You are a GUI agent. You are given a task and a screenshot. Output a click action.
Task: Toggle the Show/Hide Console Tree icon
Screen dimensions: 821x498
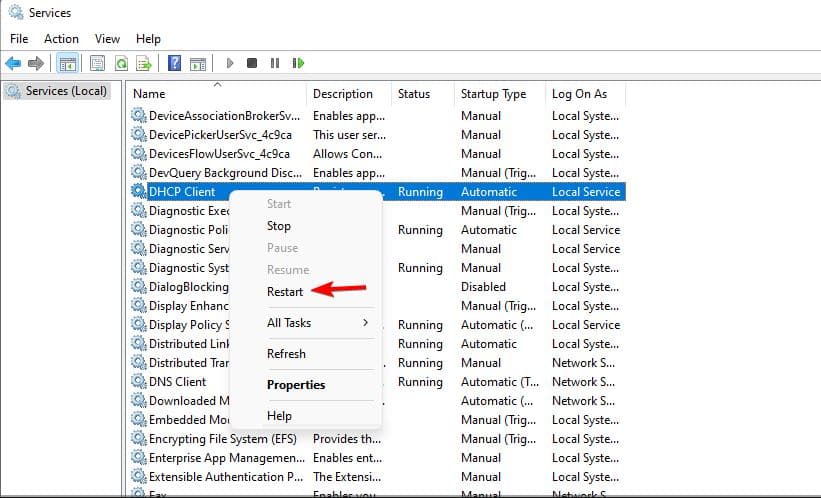click(68, 63)
